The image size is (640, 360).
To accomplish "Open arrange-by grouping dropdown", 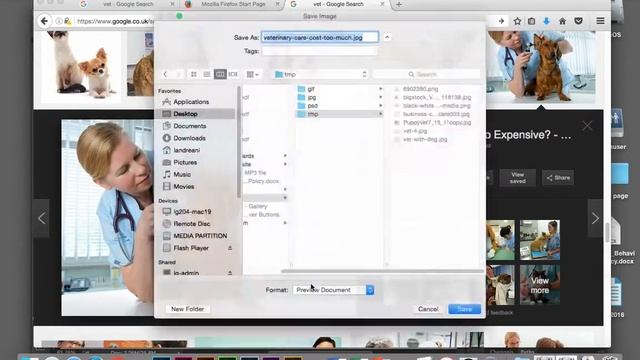I will point(252,74).
